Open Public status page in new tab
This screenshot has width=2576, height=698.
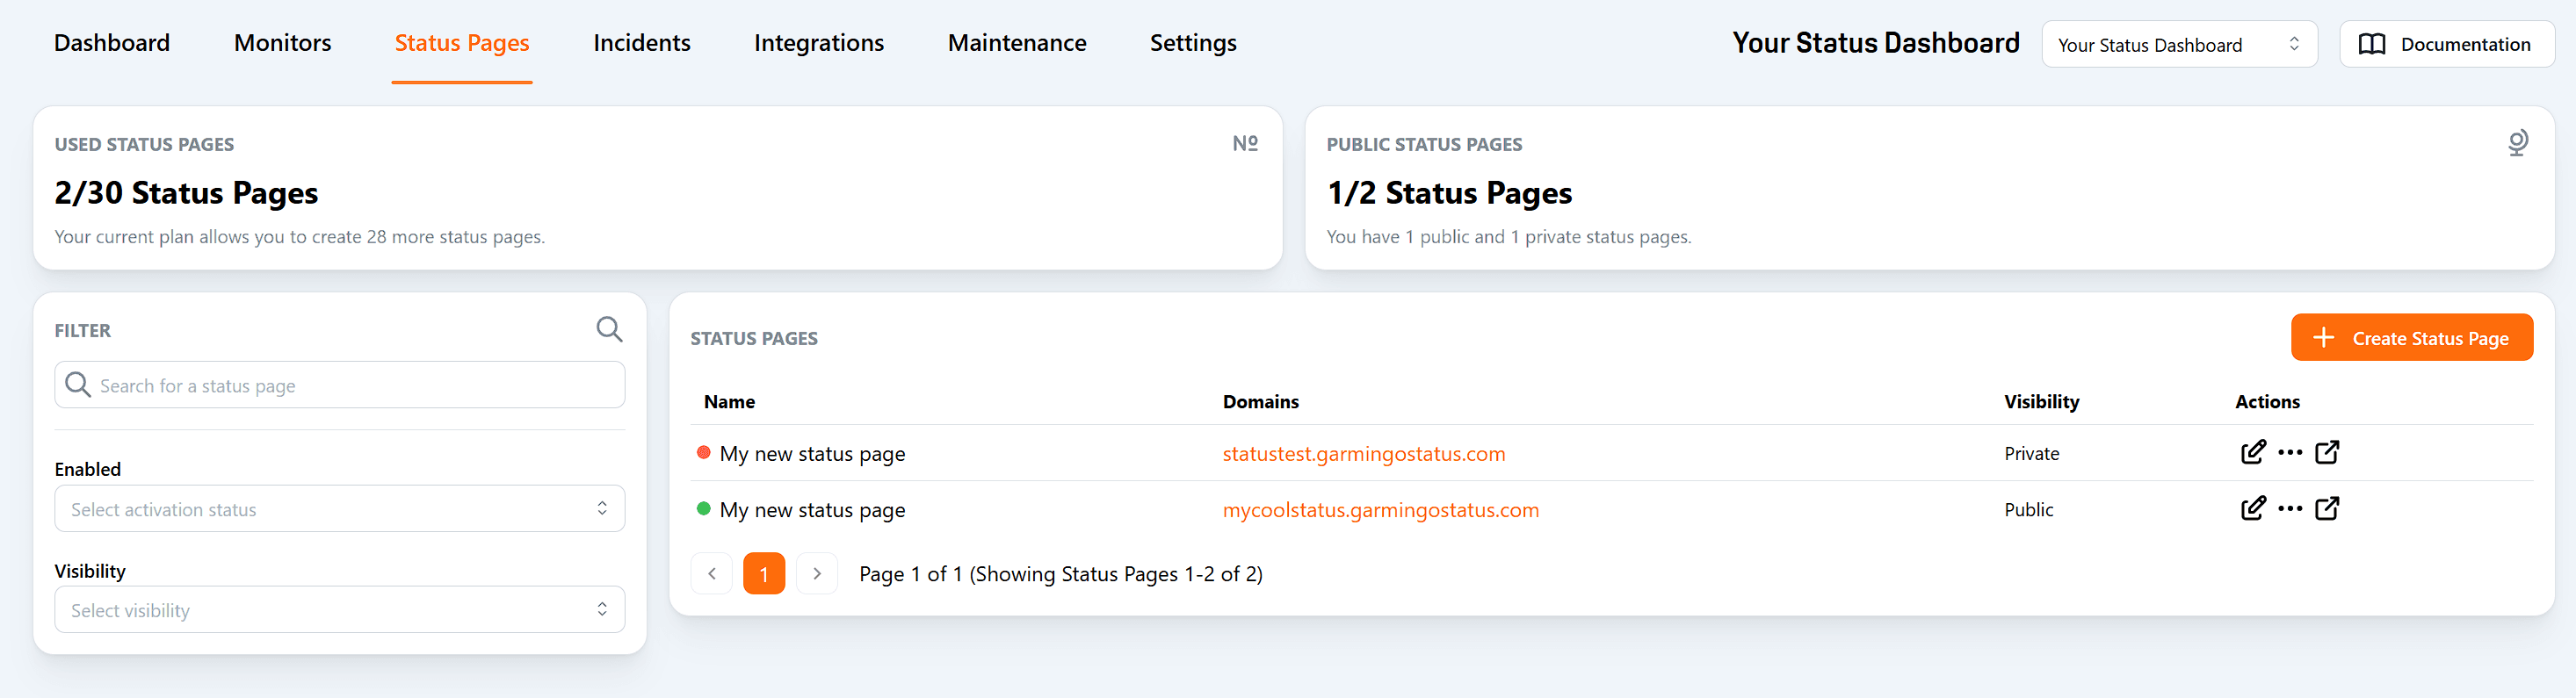click(2327, 508)
